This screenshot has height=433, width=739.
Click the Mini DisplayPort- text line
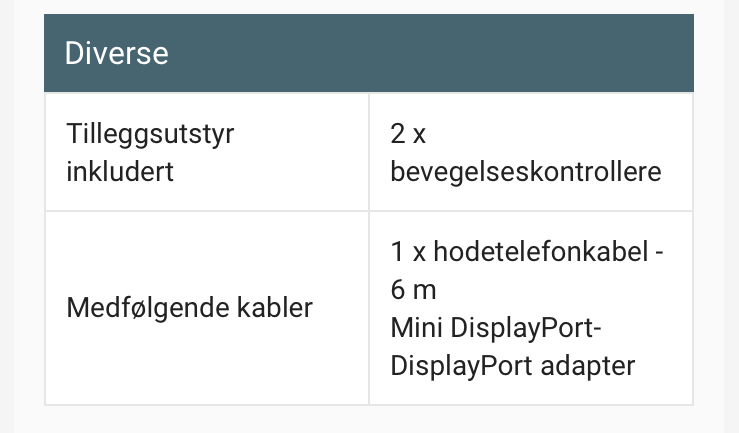pyautogui.click(x=496, y=328)
